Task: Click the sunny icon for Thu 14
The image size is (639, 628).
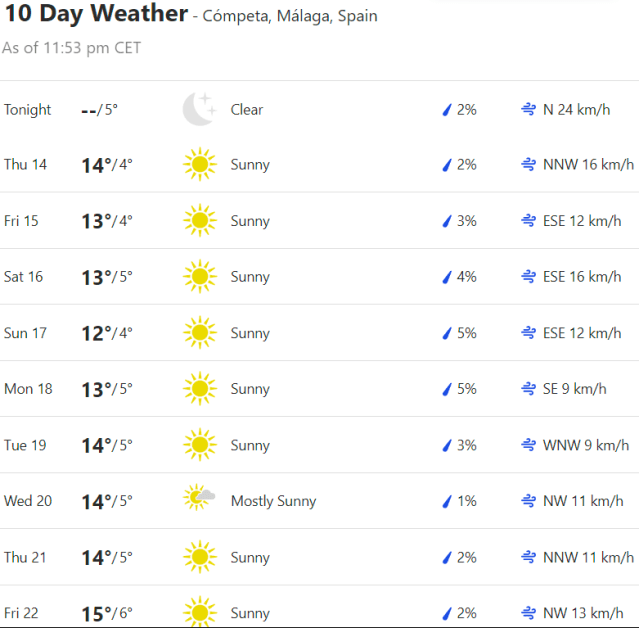Action: point(199,165)
